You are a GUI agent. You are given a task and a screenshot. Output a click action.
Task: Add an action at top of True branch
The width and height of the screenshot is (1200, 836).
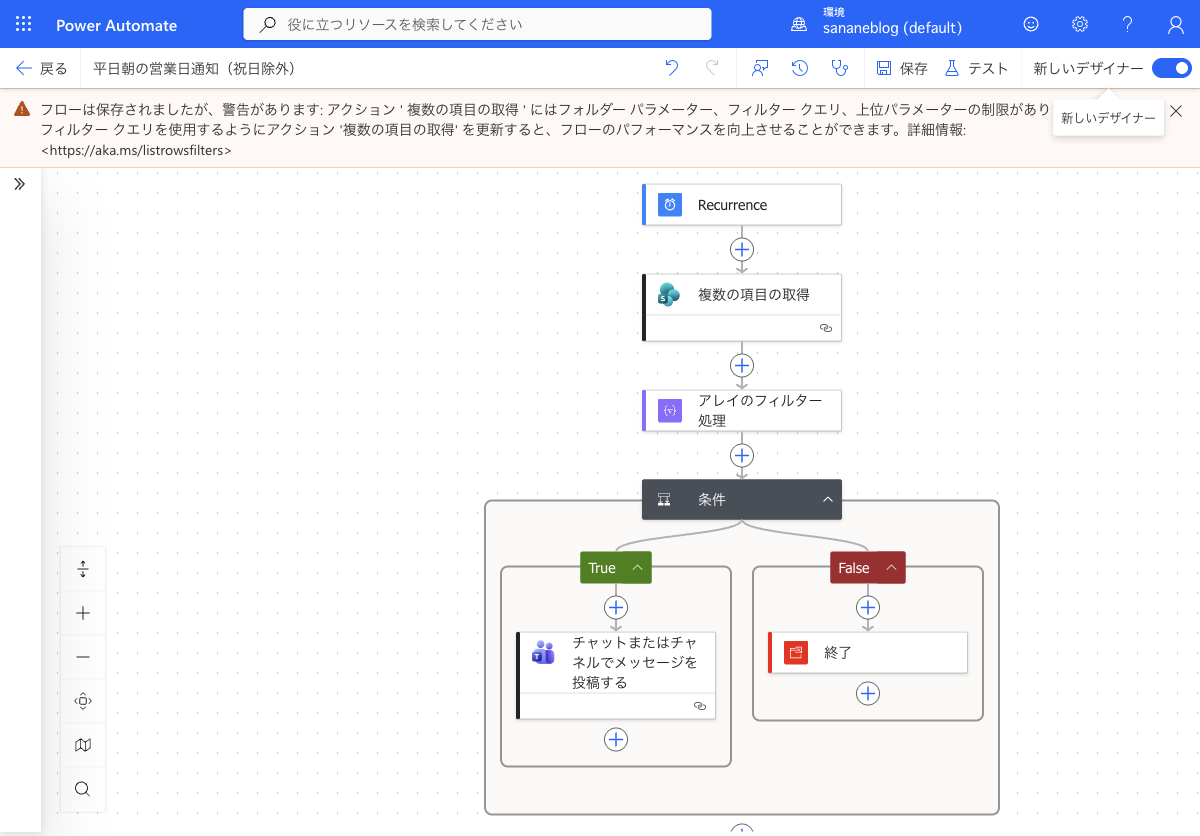click(x=616, y=607)
